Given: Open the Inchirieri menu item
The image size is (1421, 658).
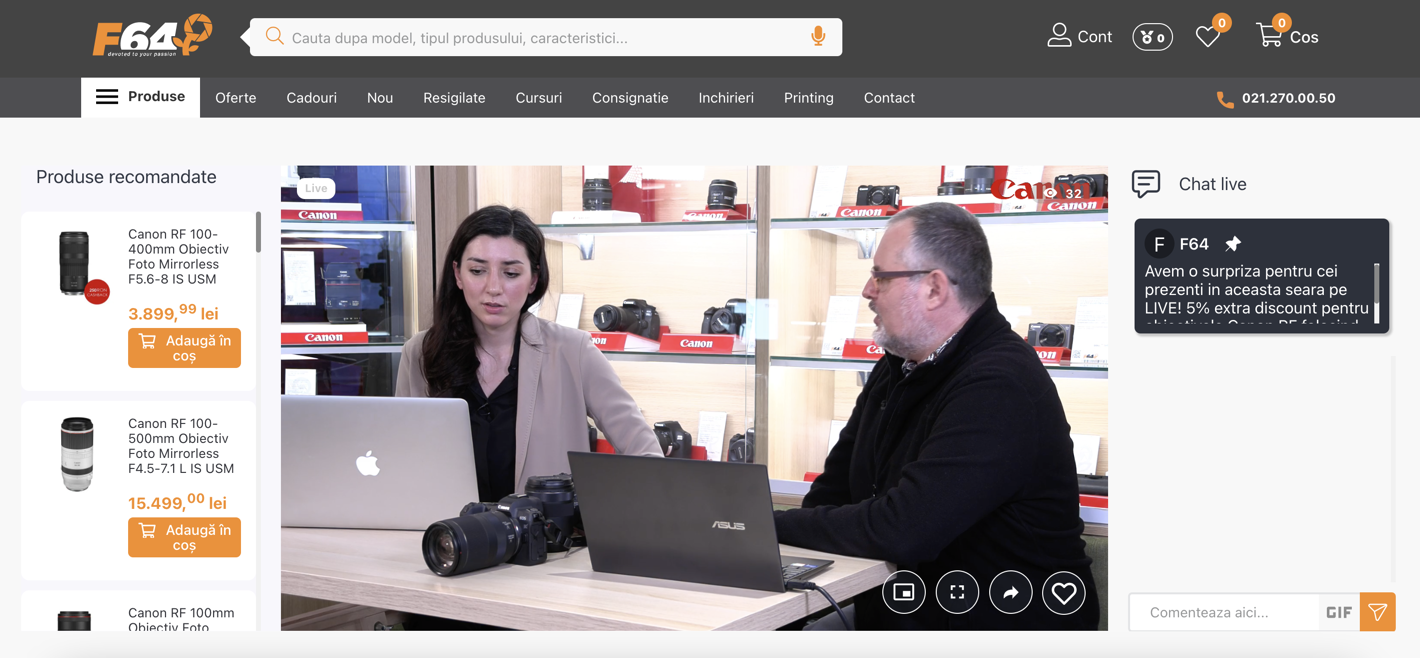Looking at the screenshot, I should point(726,98).
